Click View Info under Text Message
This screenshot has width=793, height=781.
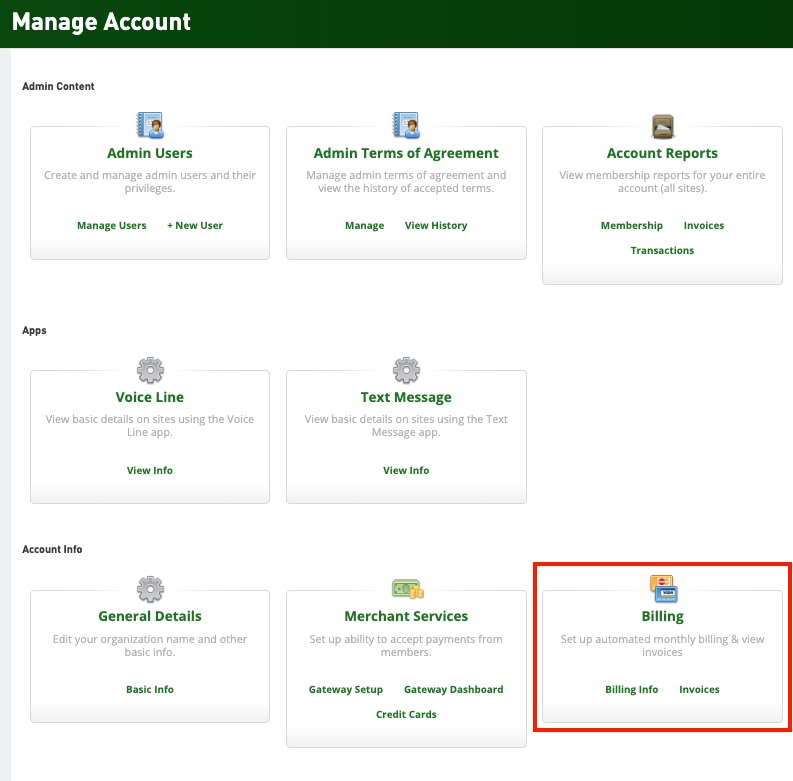[x=406, y=470]
